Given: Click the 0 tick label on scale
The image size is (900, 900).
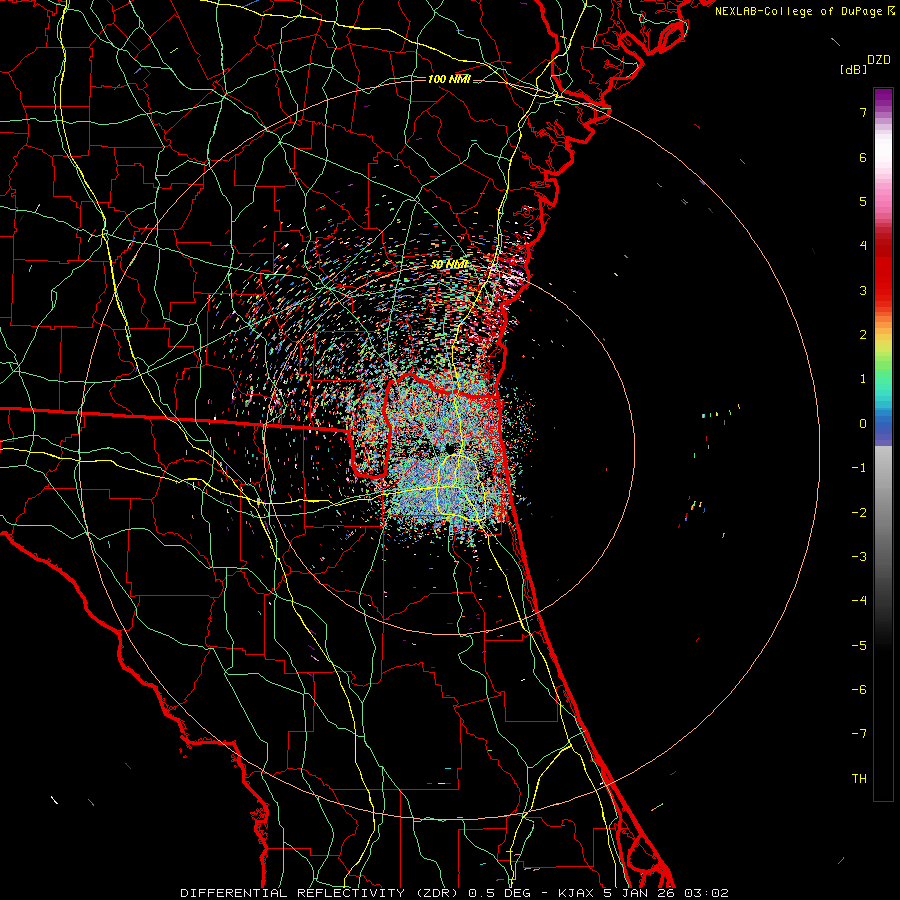Looking at the screenshot, I should pyautogui.click(x=863, y=424).
